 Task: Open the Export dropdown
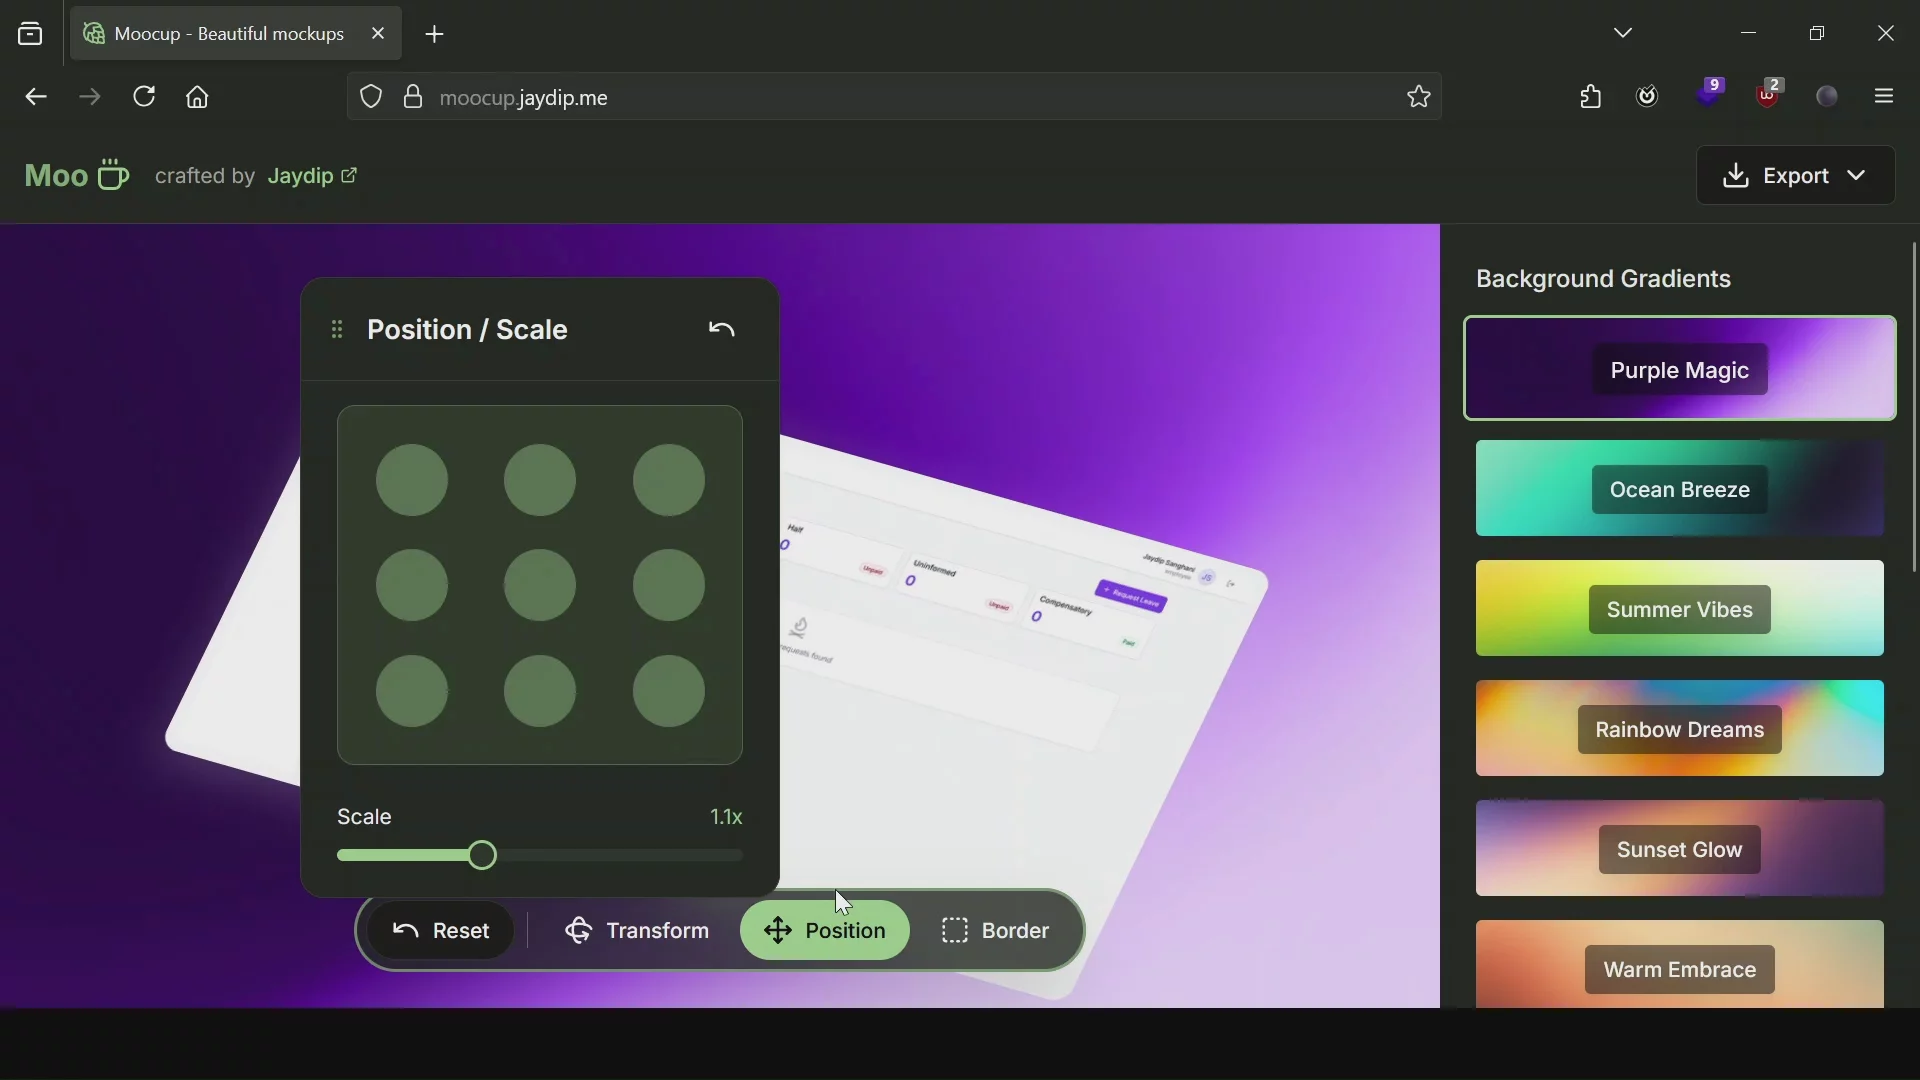coord(1796,176)
